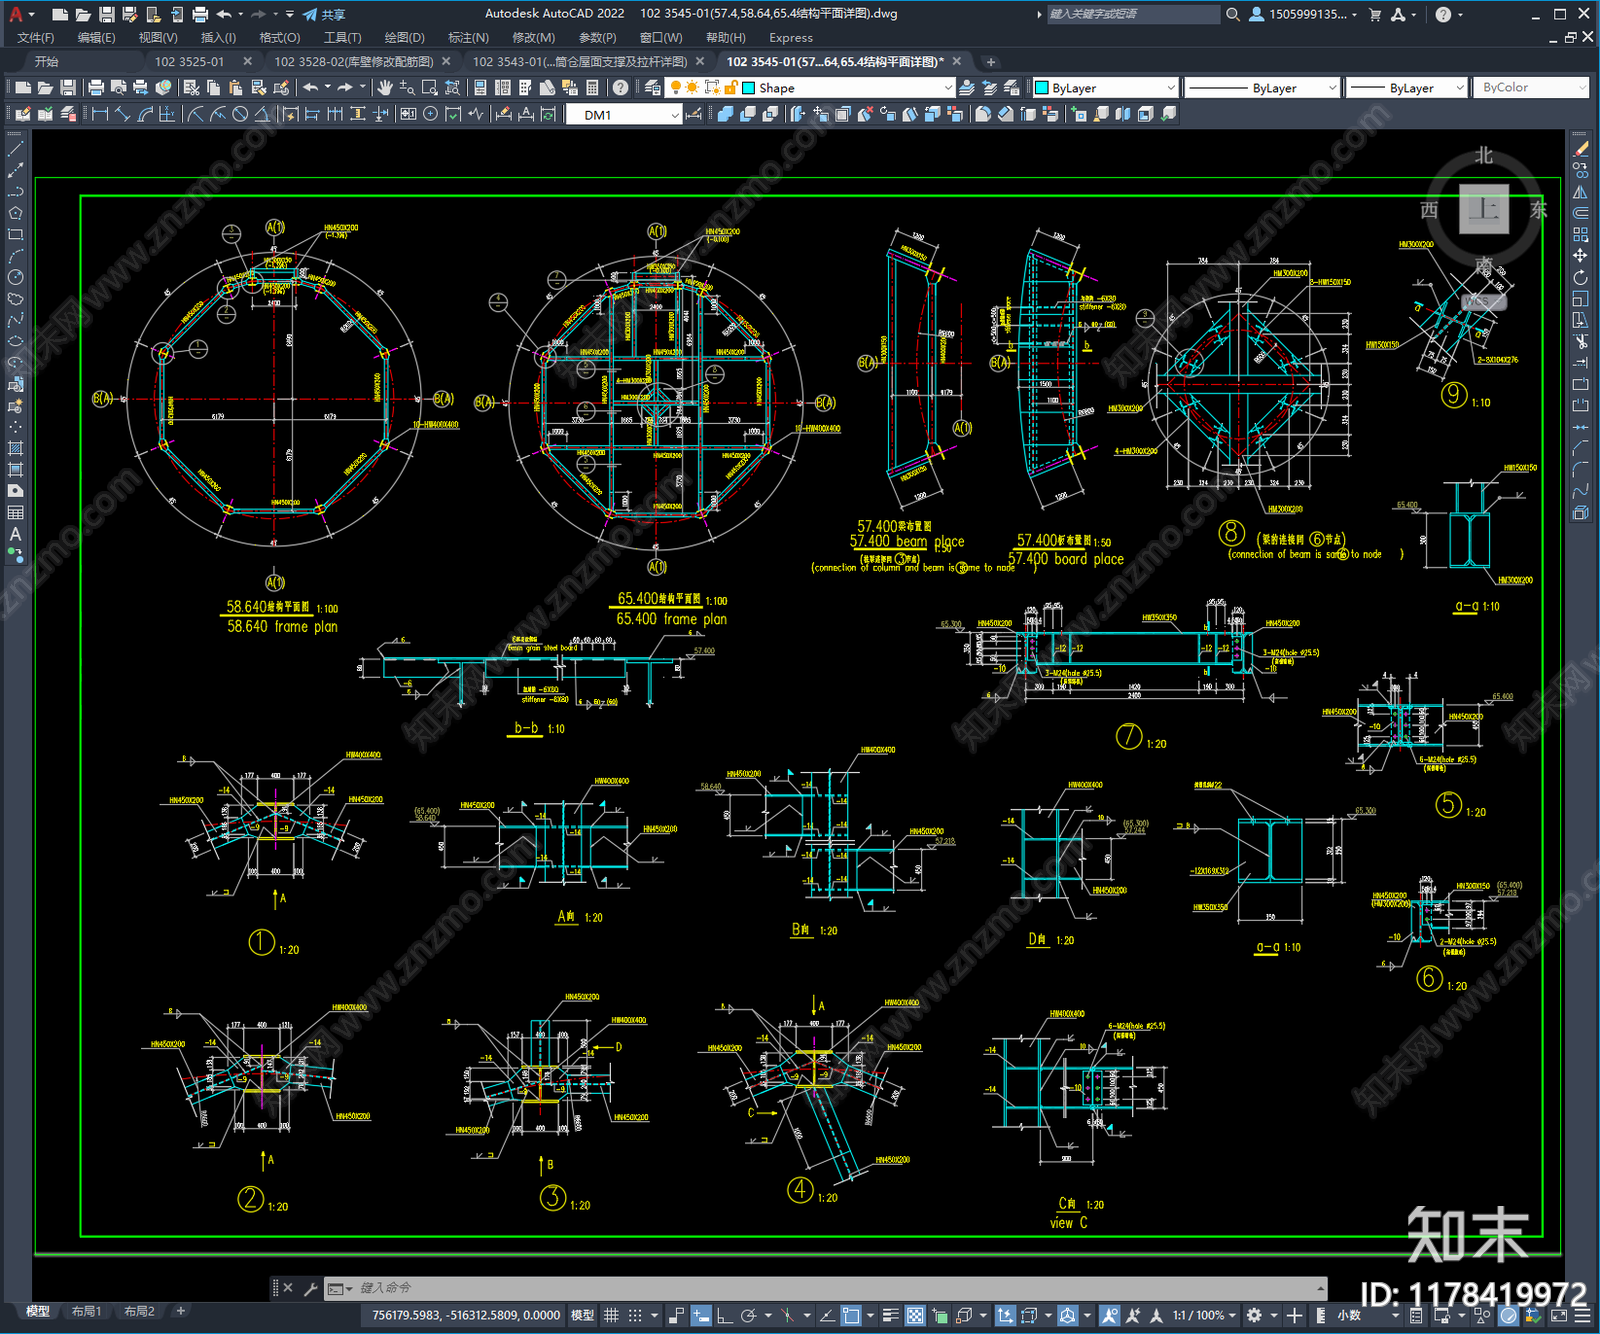Switch to the 102 3525-01 drawing tab

[x=189, y=62]
